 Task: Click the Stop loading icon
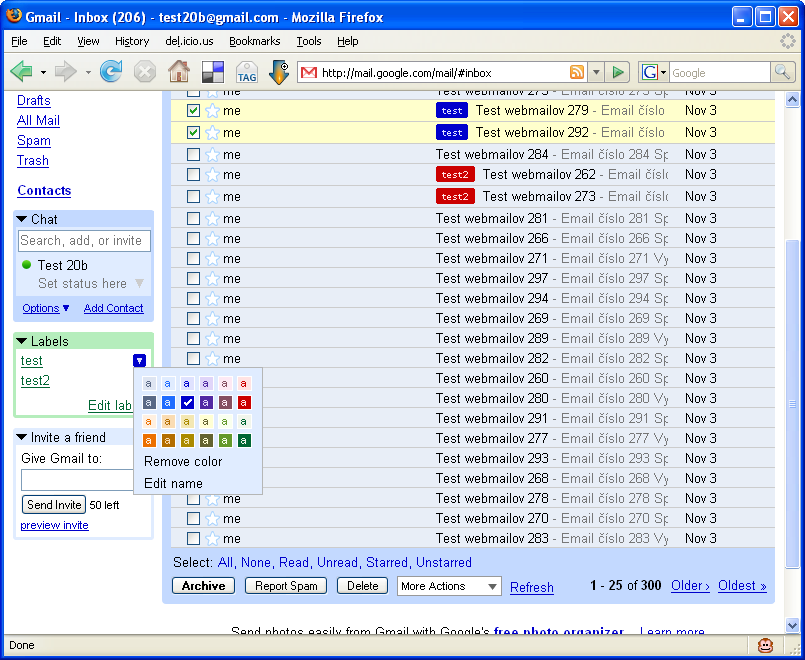(145, 72)
